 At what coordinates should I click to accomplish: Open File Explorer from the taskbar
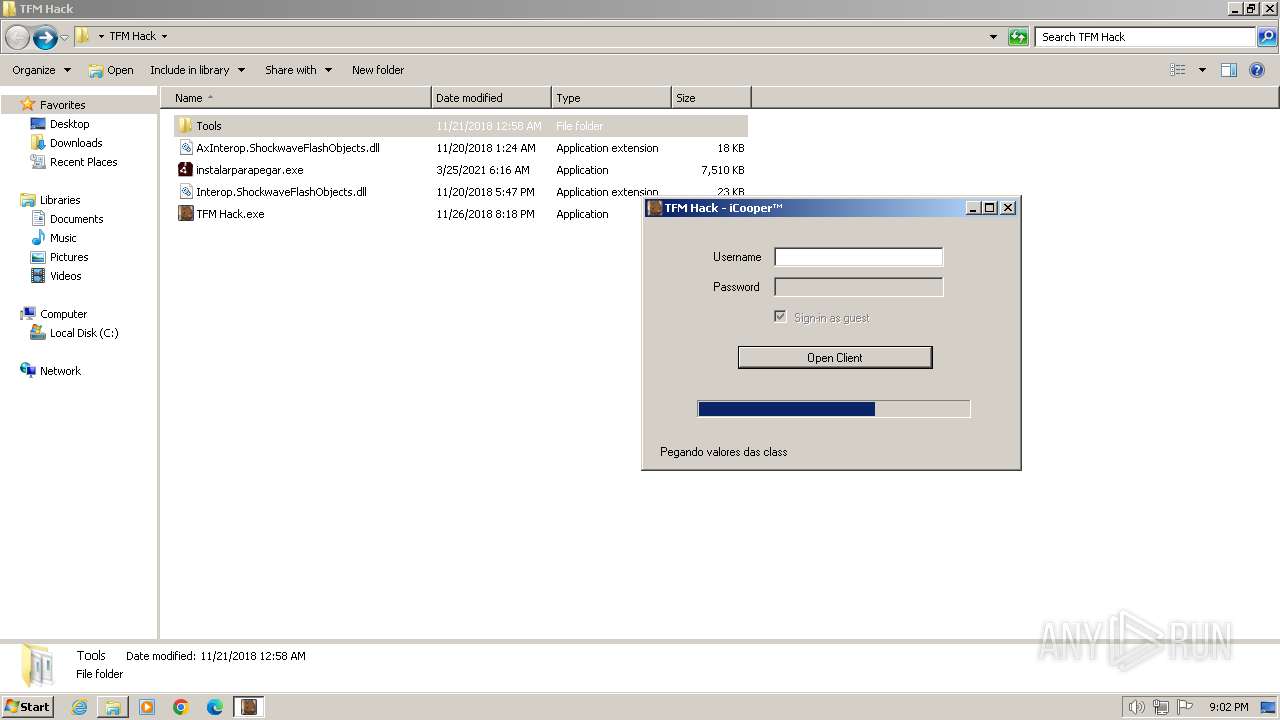click(113, 707)
